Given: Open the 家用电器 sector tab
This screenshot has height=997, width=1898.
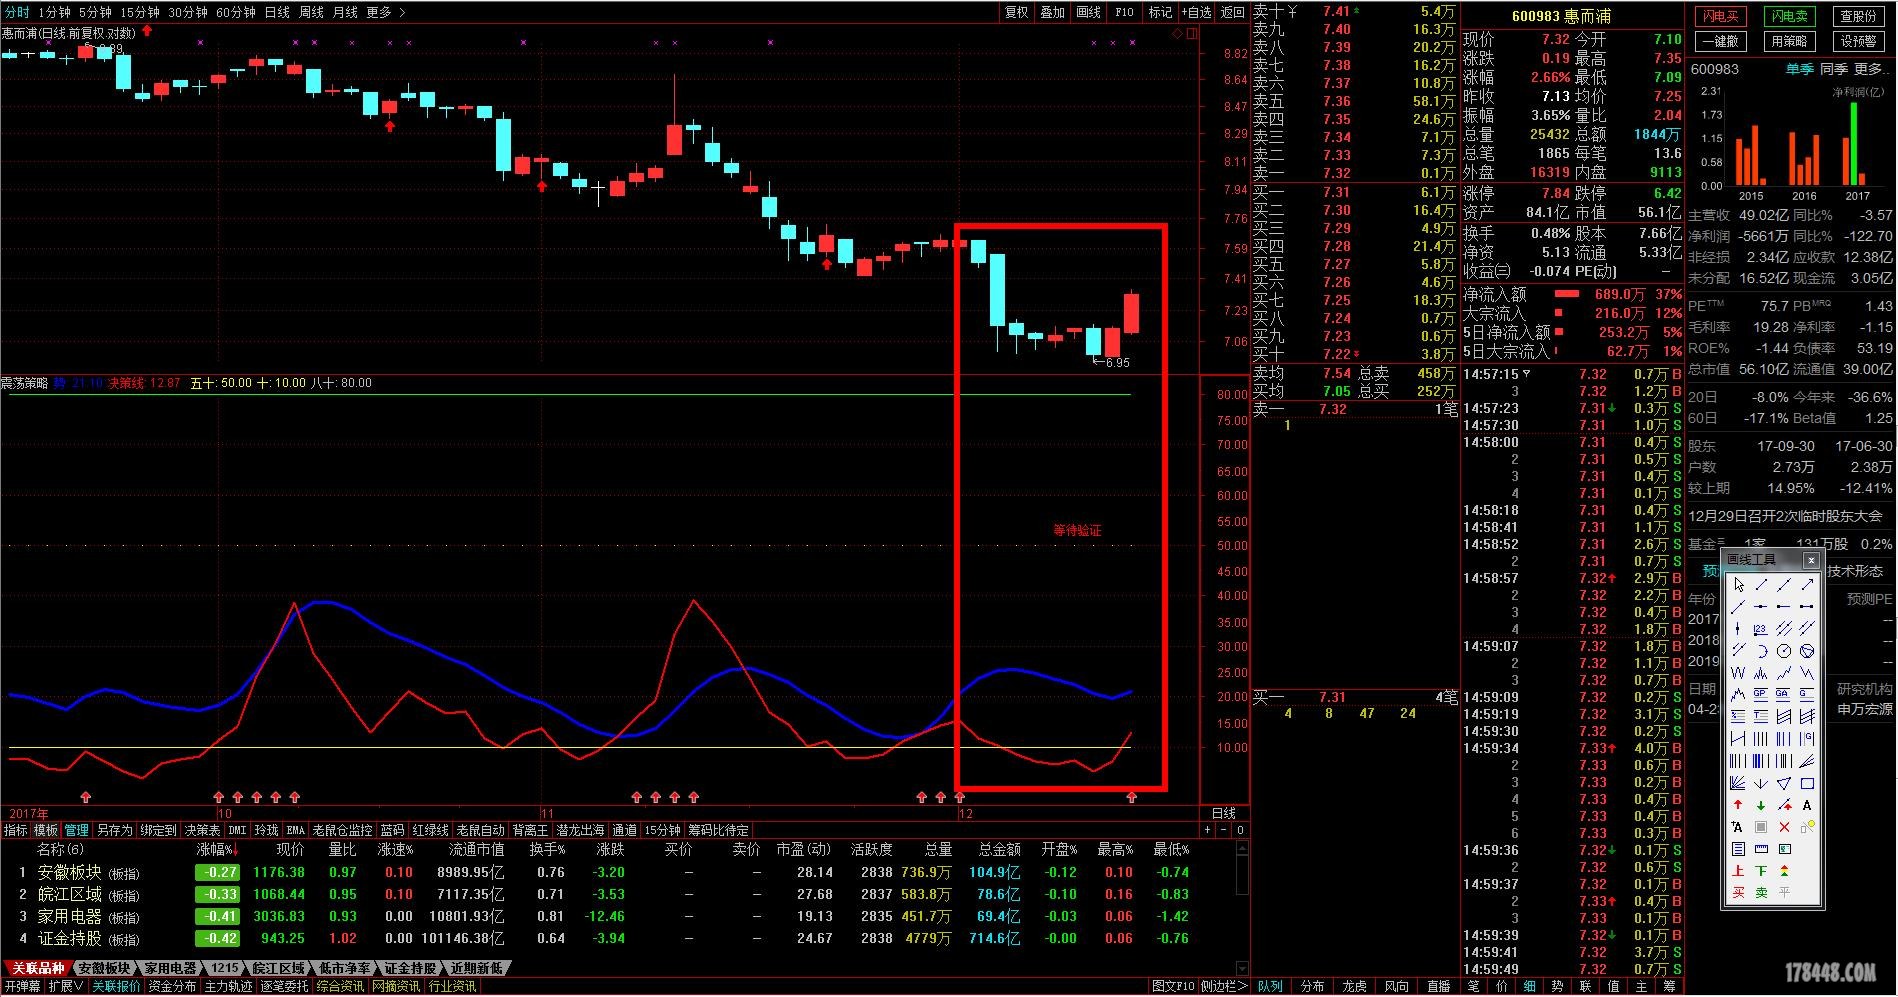Looking at the screenshot, I should (x=170, y=968).
